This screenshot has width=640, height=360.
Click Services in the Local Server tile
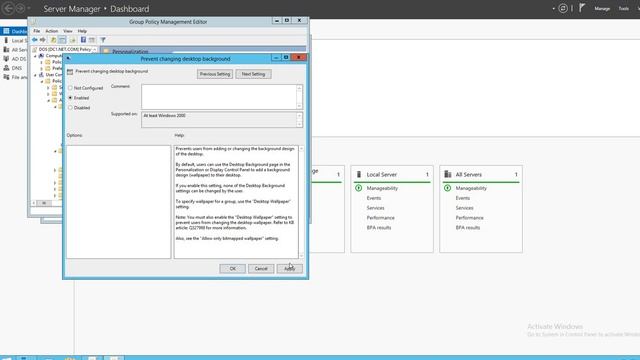(375, 208)
